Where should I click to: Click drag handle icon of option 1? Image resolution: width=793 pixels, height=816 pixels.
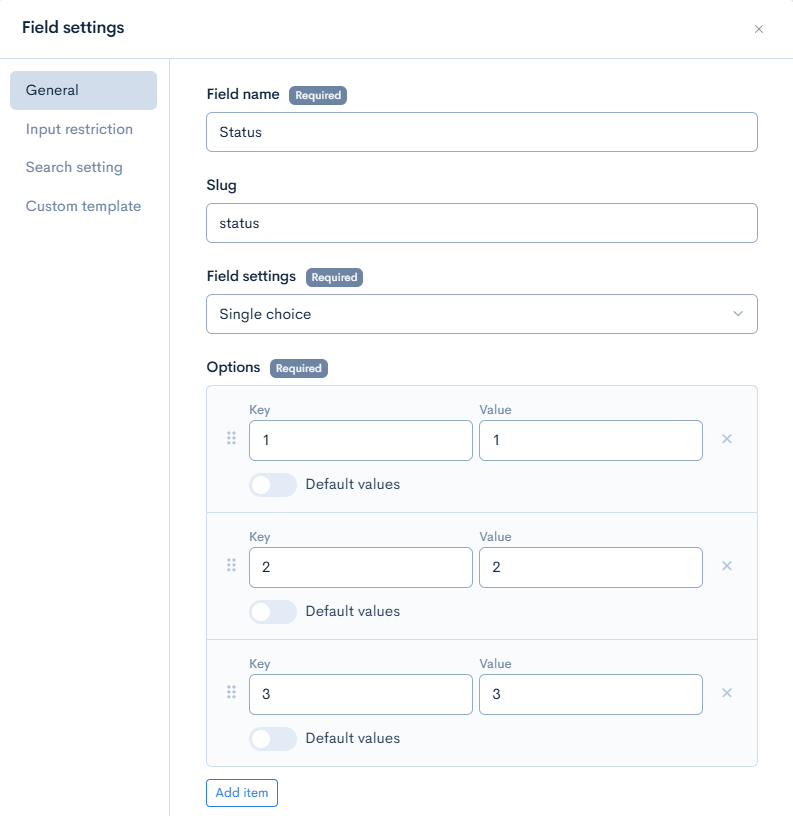(x=231, y=438)
